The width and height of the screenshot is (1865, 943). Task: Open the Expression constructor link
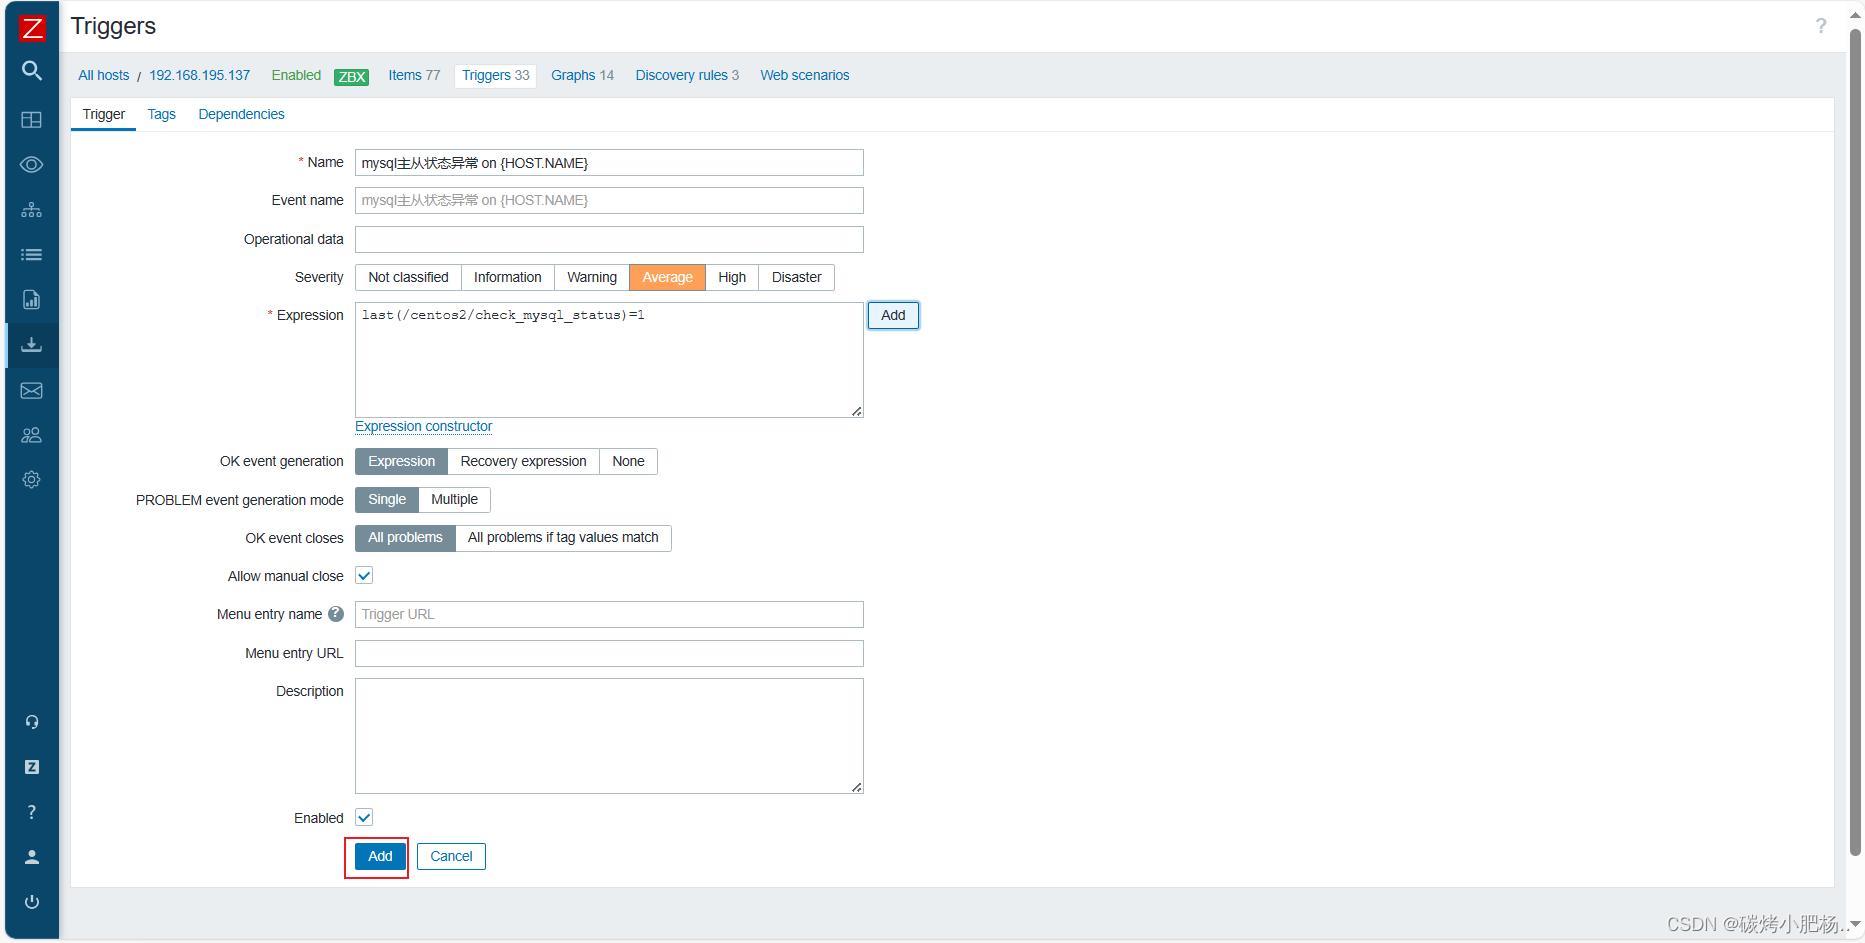point(424,427)
